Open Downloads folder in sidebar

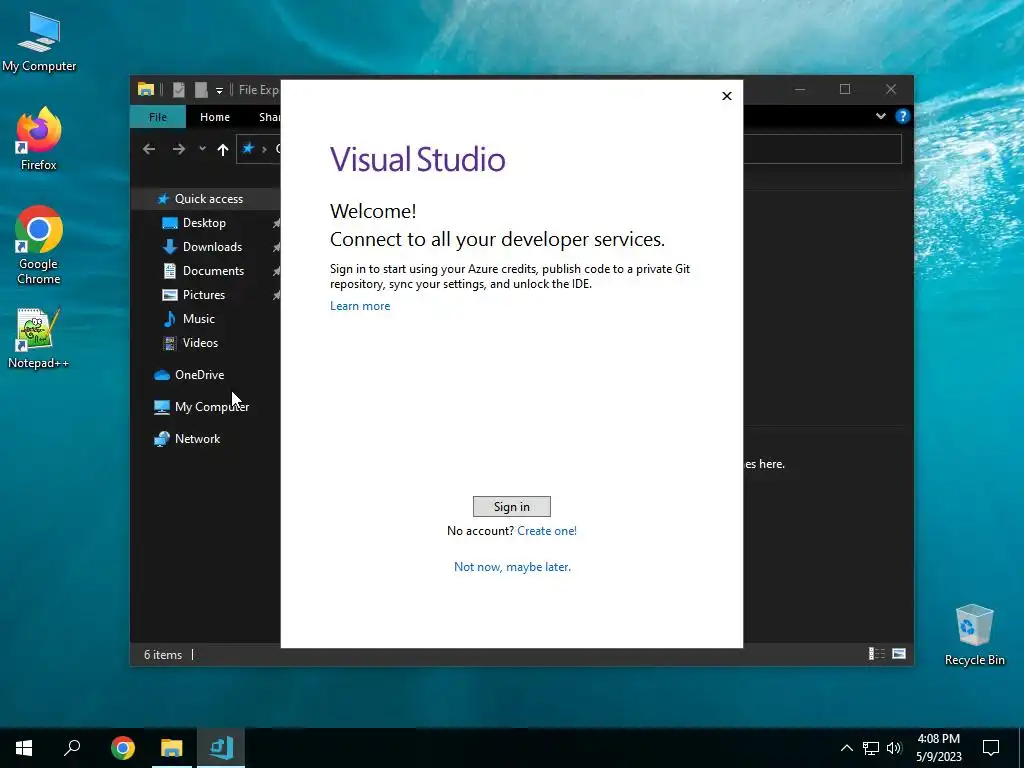212,247
